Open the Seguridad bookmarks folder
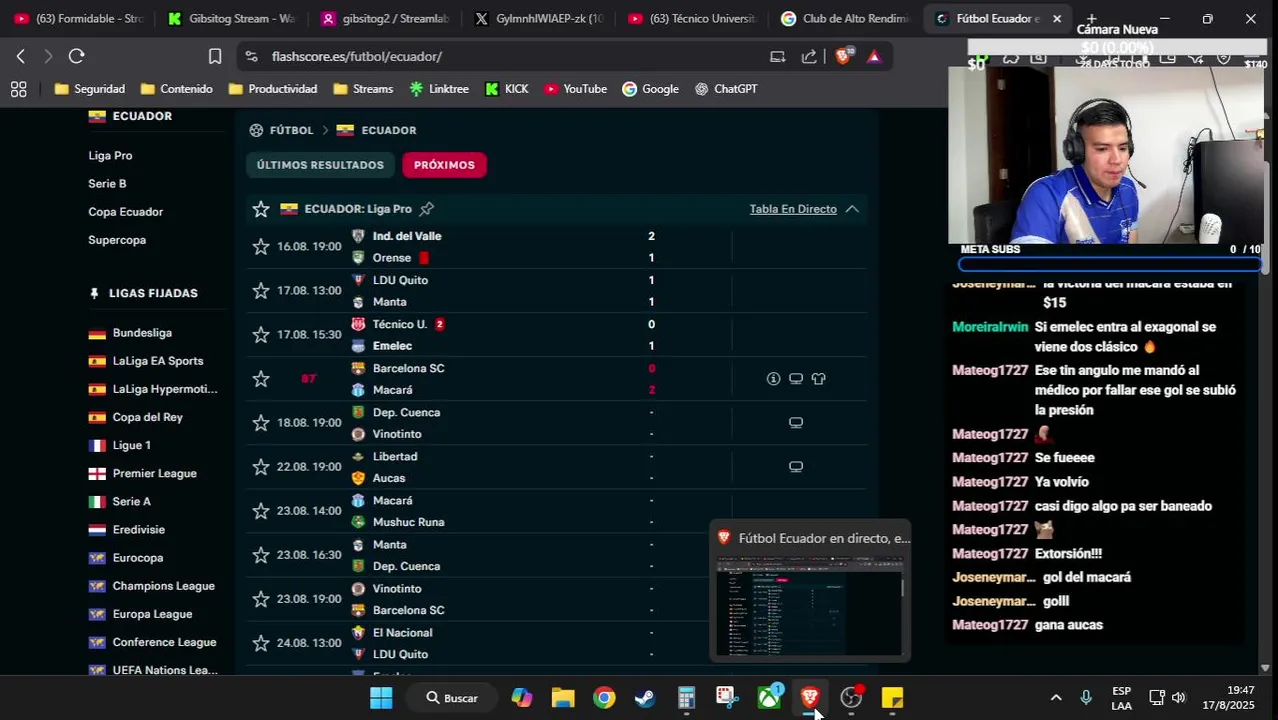The height and width of the screenshot is (720, 1278). [x=90, y=89]
